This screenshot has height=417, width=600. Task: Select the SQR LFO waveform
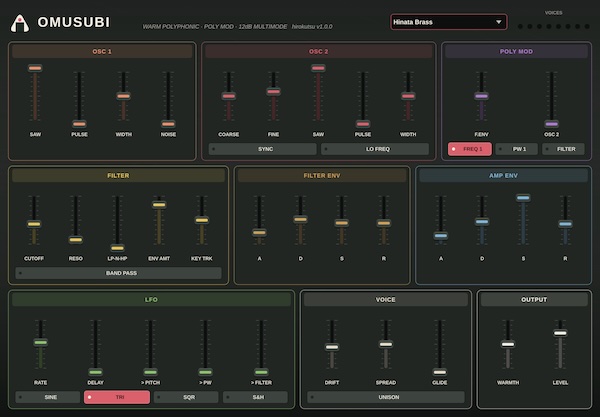(x=186, y=397)
